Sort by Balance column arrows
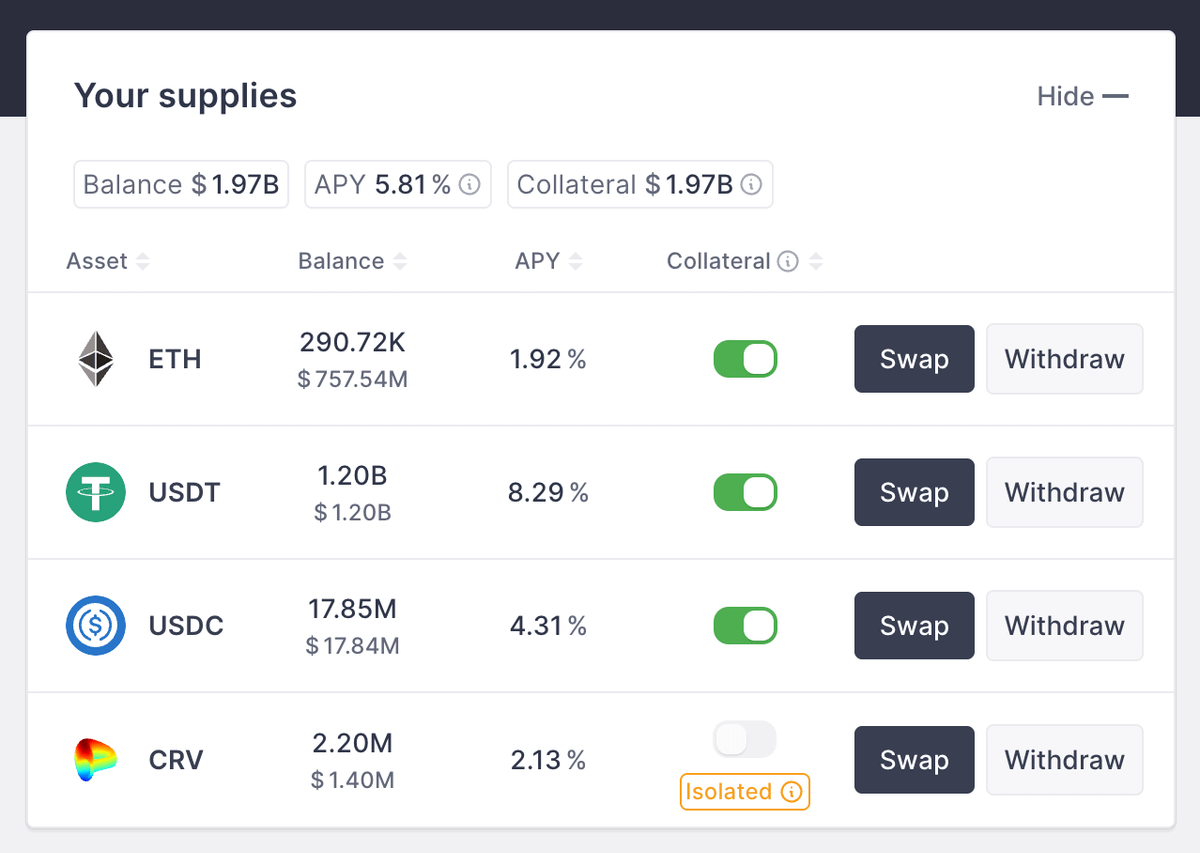 [400, 262]
